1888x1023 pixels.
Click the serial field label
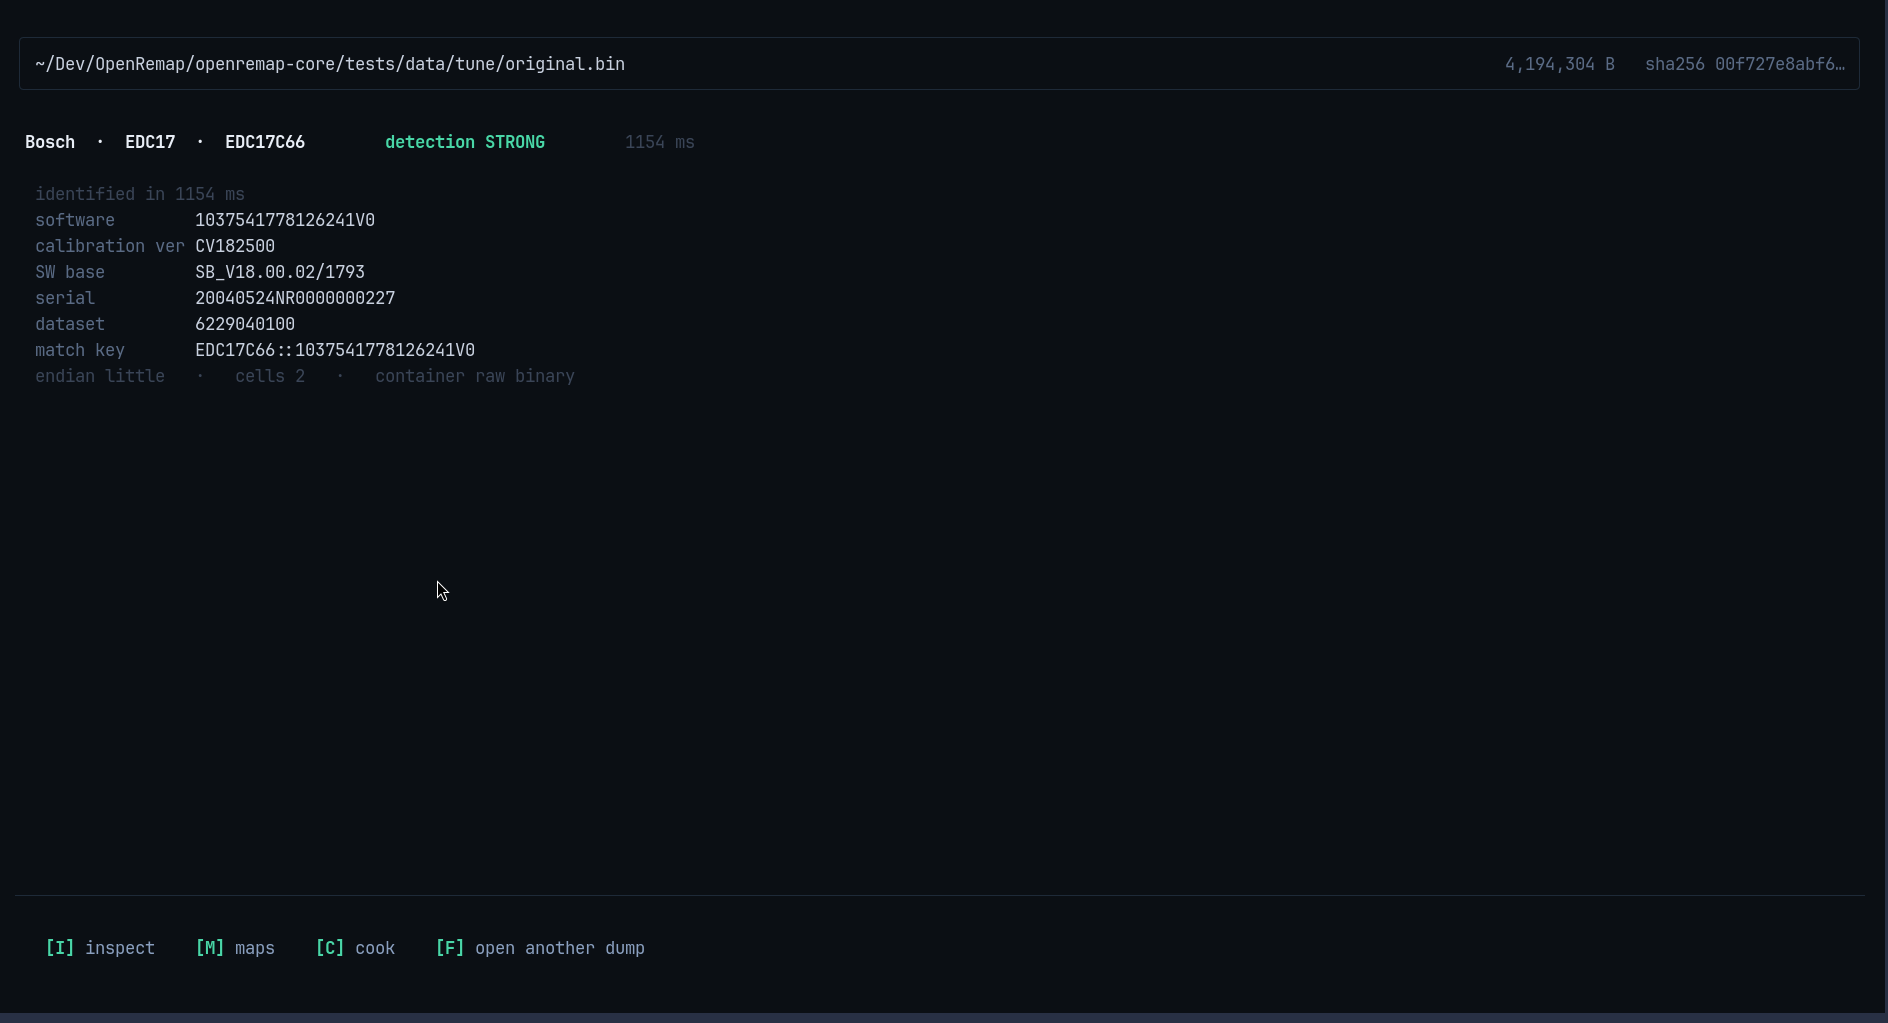coord(65,298)
